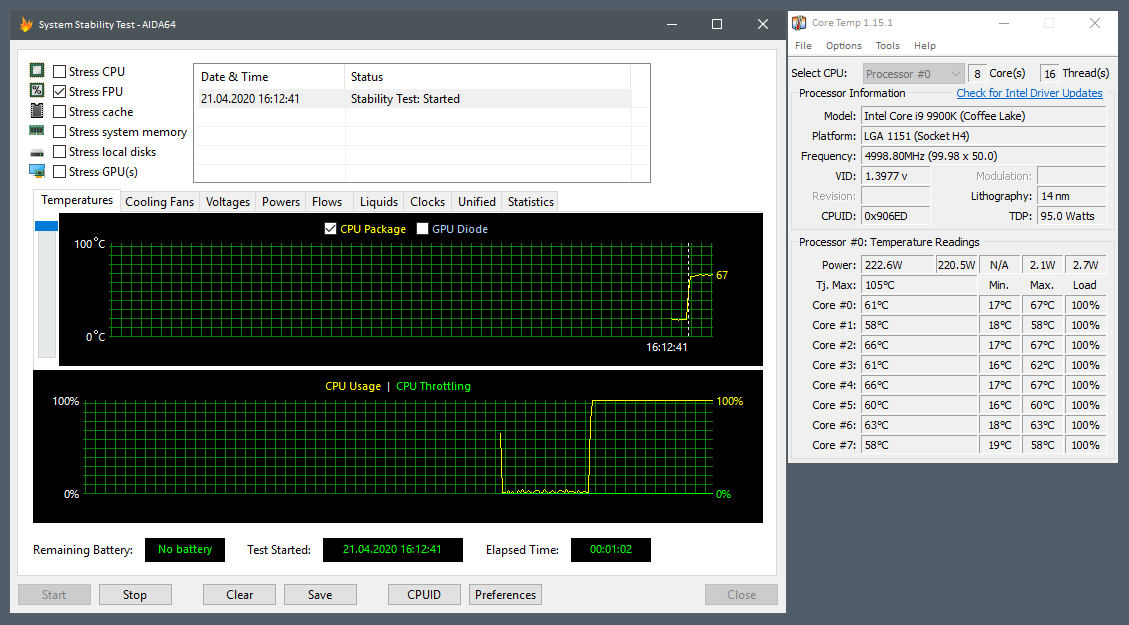Image resolution: width=1129 pixels, height=625 pixels.
Task: Minimize the AIDA64 System Stability Test window
Action: click(672, 24)
